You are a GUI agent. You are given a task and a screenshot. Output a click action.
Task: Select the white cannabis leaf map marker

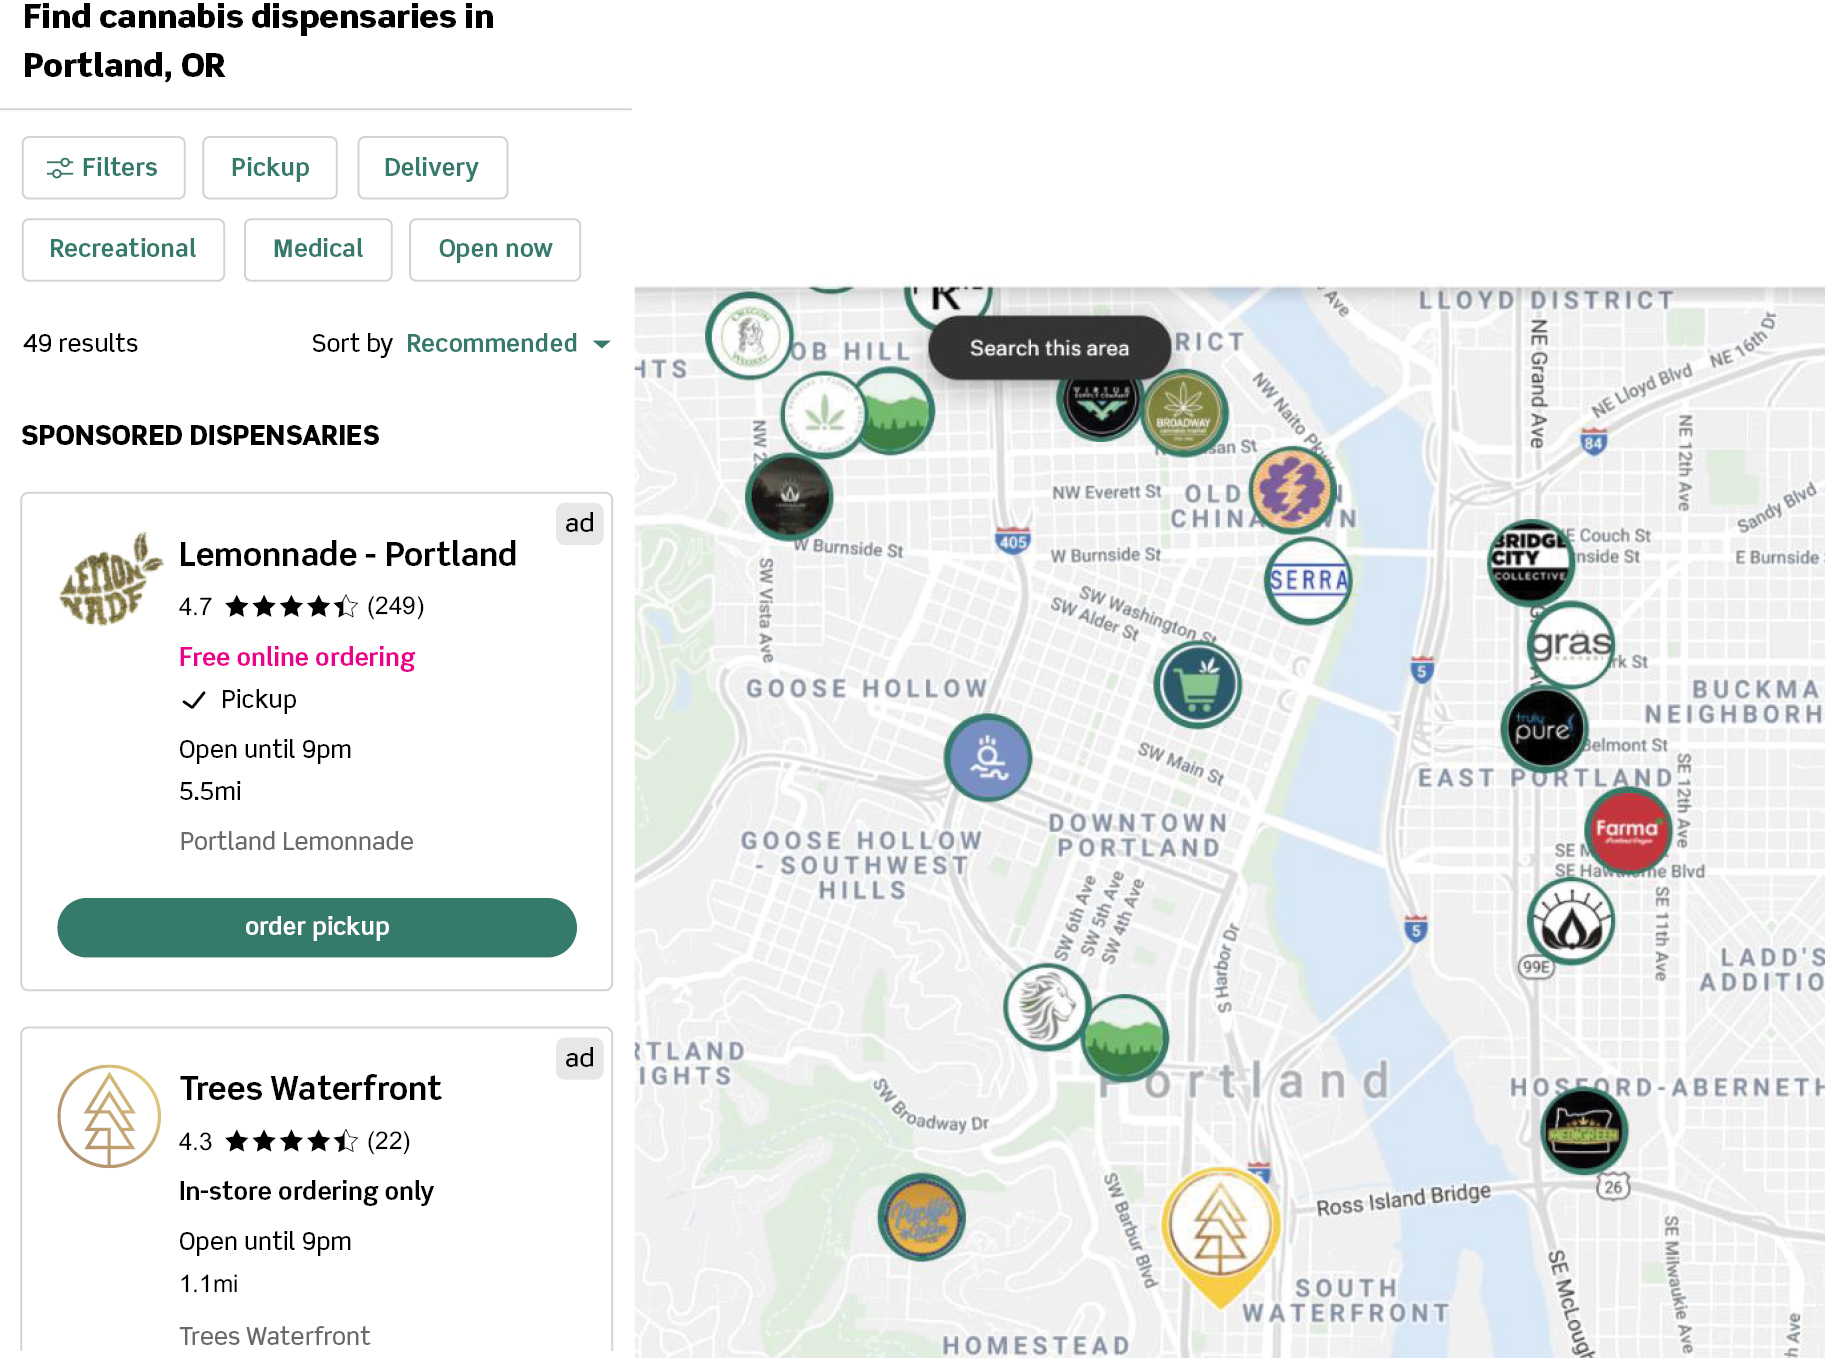coord(824,415)
